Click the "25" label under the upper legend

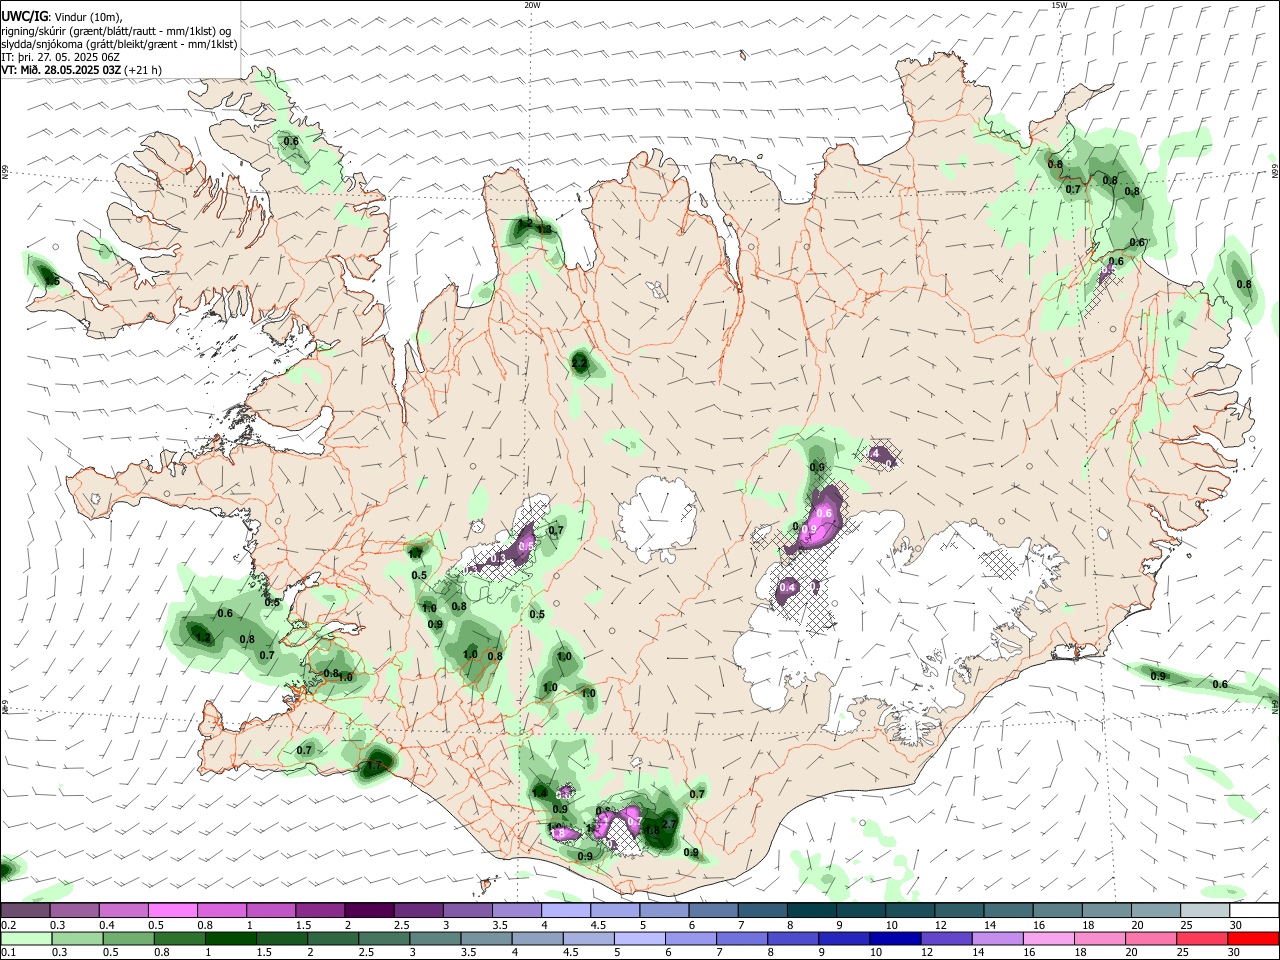(x=1185, y=925)
